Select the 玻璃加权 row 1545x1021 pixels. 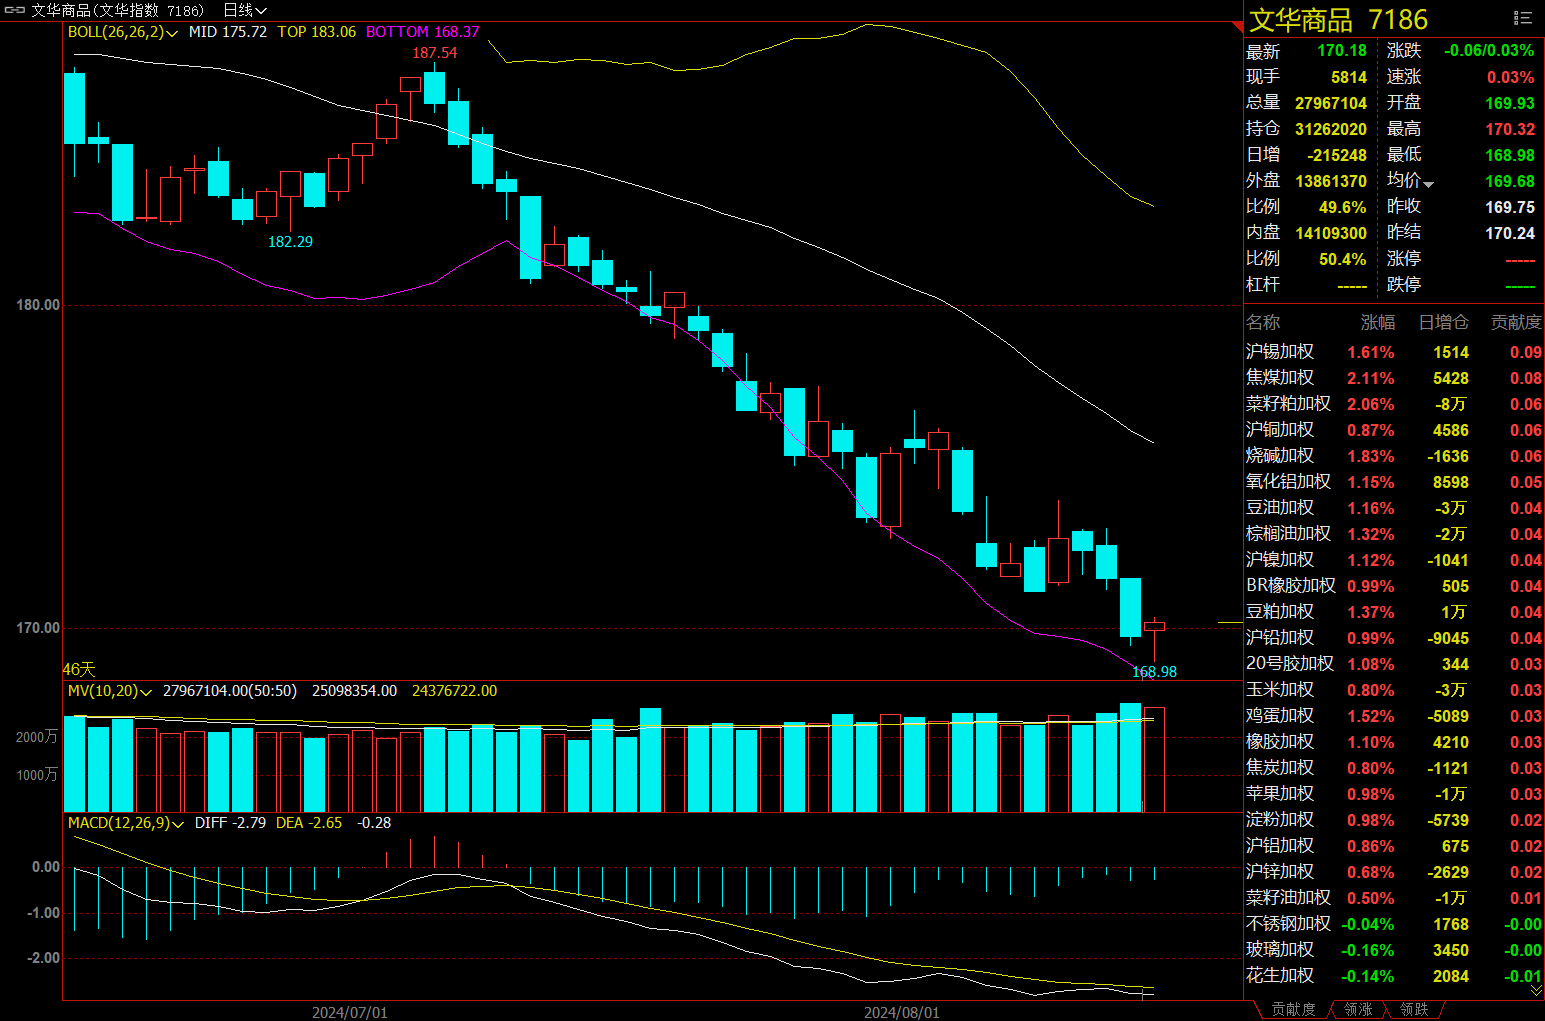[x=1394, y=950]
